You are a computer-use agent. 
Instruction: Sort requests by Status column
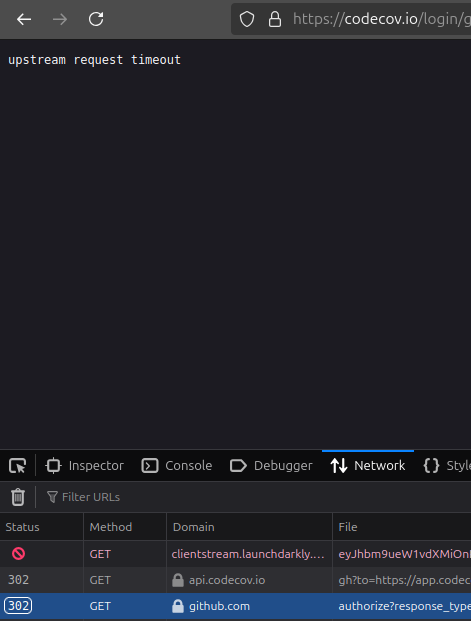coord(42,527)
